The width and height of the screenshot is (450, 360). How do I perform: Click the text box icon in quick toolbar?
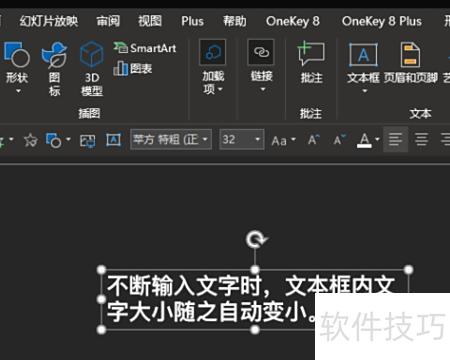click(114, 140)
